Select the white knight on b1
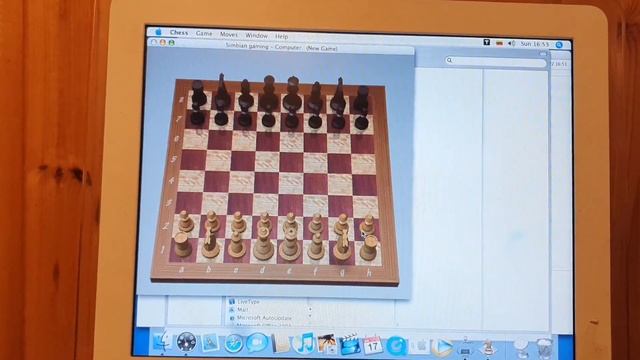 (x=211, y=242)
